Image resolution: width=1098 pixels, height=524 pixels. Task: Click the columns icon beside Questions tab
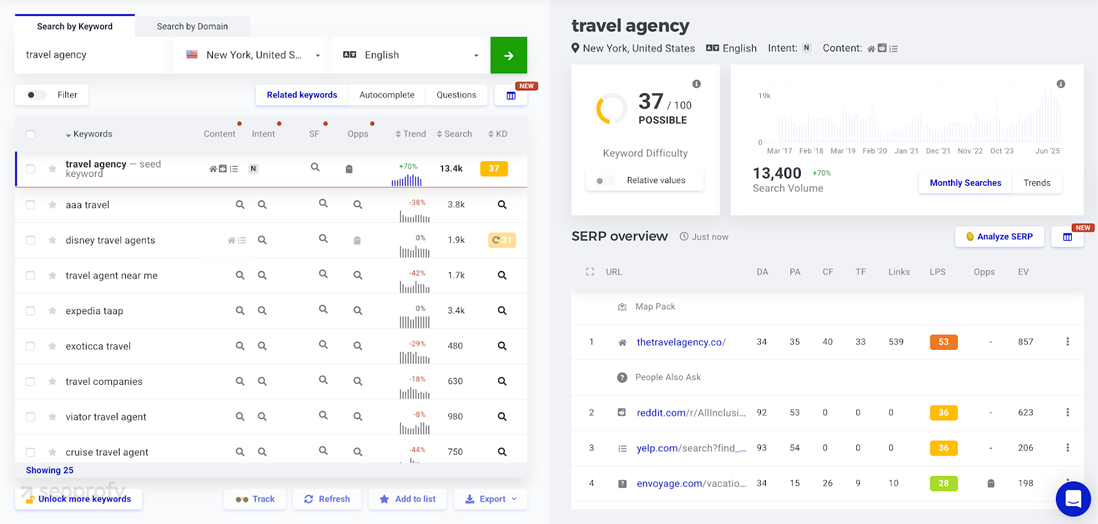coord(511,95)
